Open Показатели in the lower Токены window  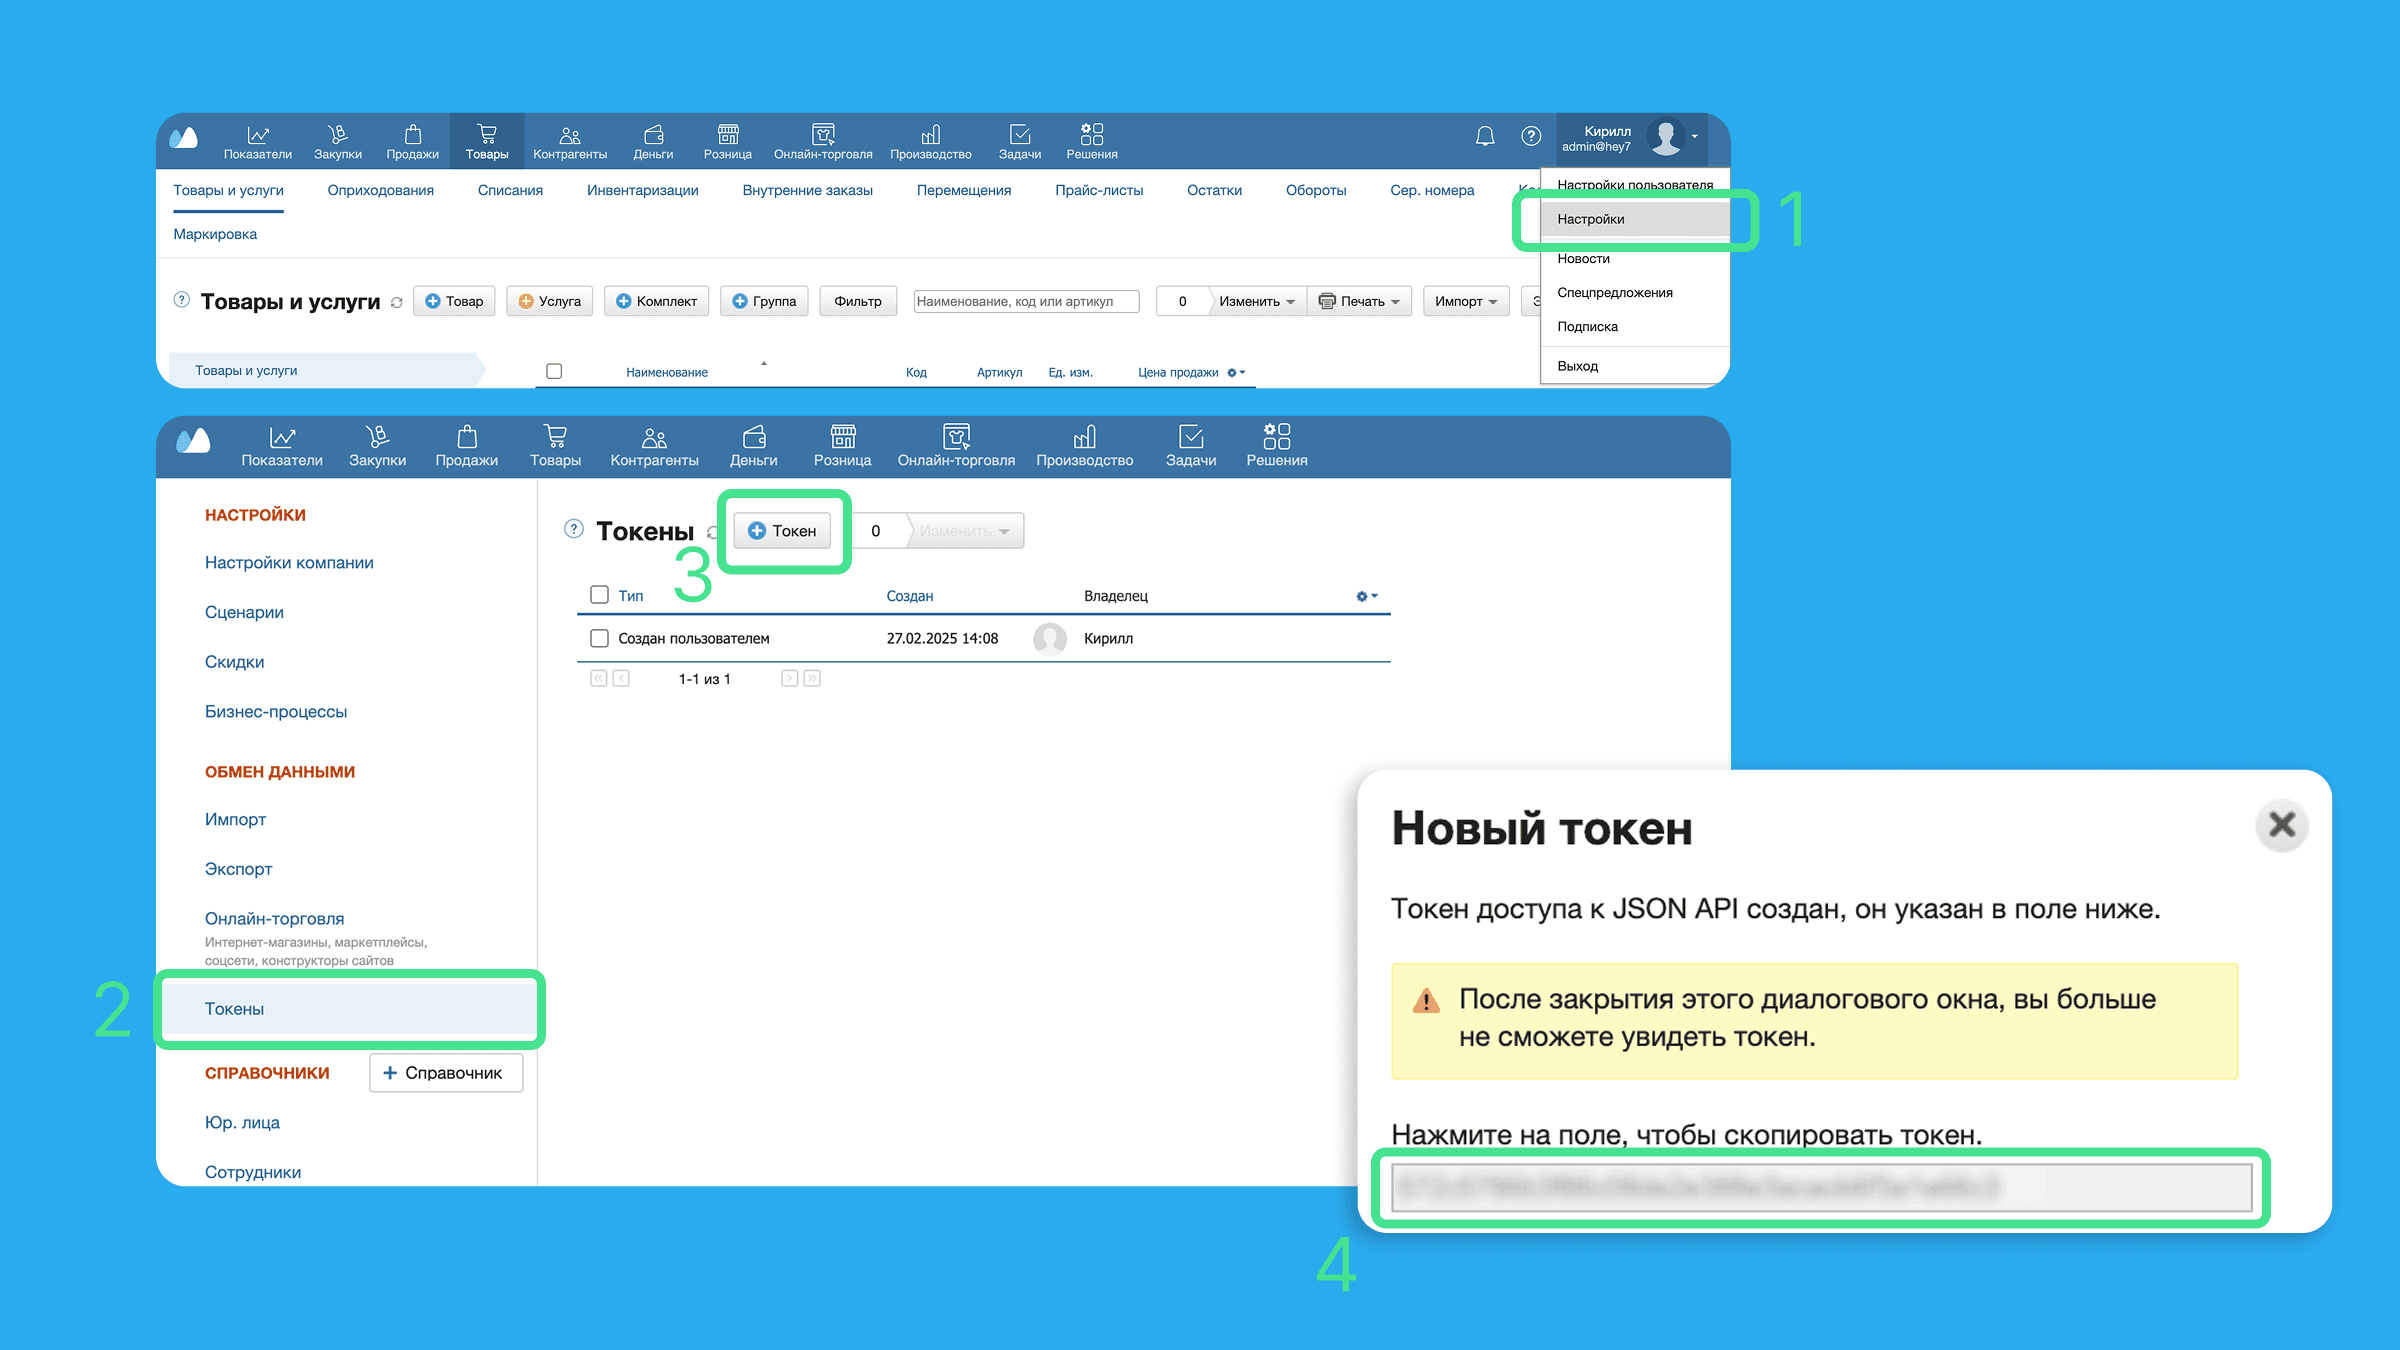click(x=282, y=446)
